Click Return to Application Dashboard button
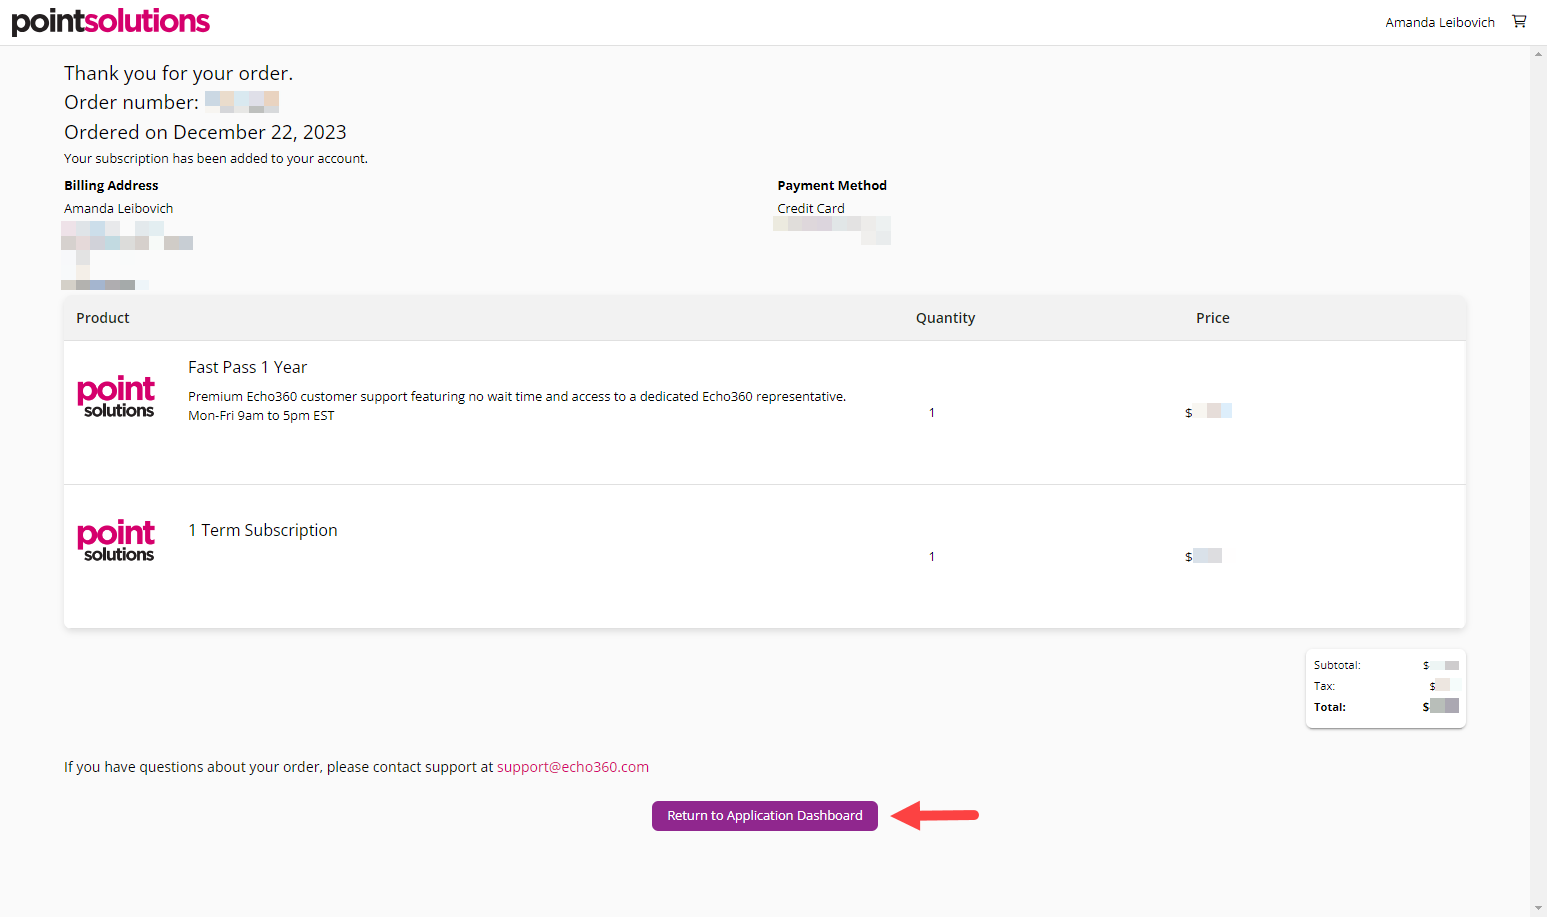1547x917 pixels. pos(765,816)
